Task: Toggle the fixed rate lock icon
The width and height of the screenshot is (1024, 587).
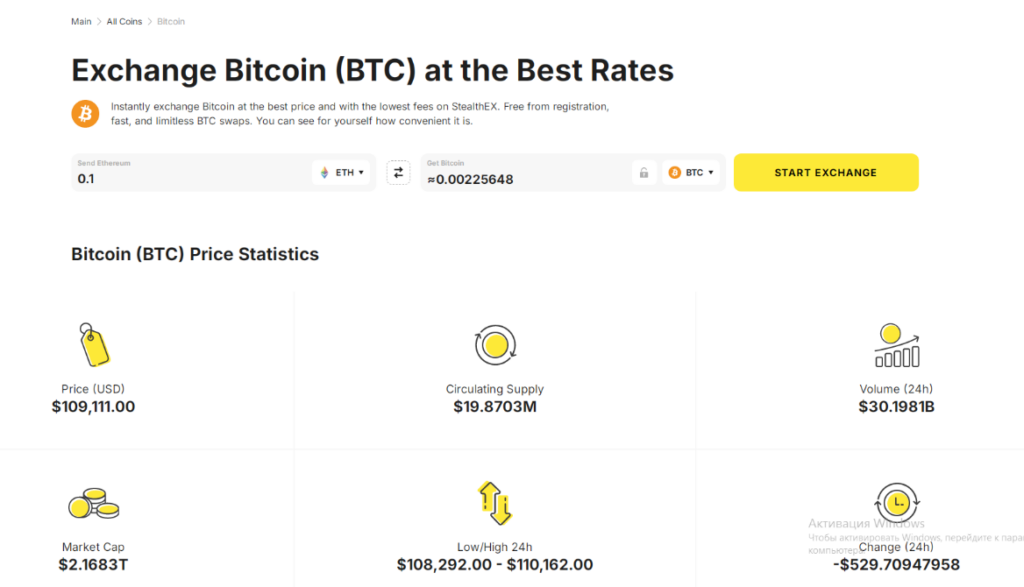Action: [x=644, y=173]
